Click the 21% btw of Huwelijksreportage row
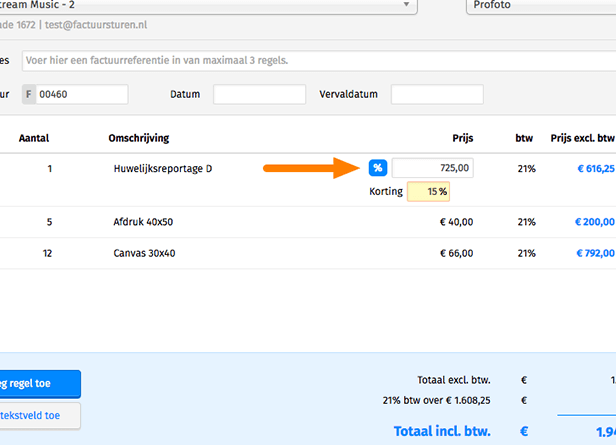 point(526,169)
